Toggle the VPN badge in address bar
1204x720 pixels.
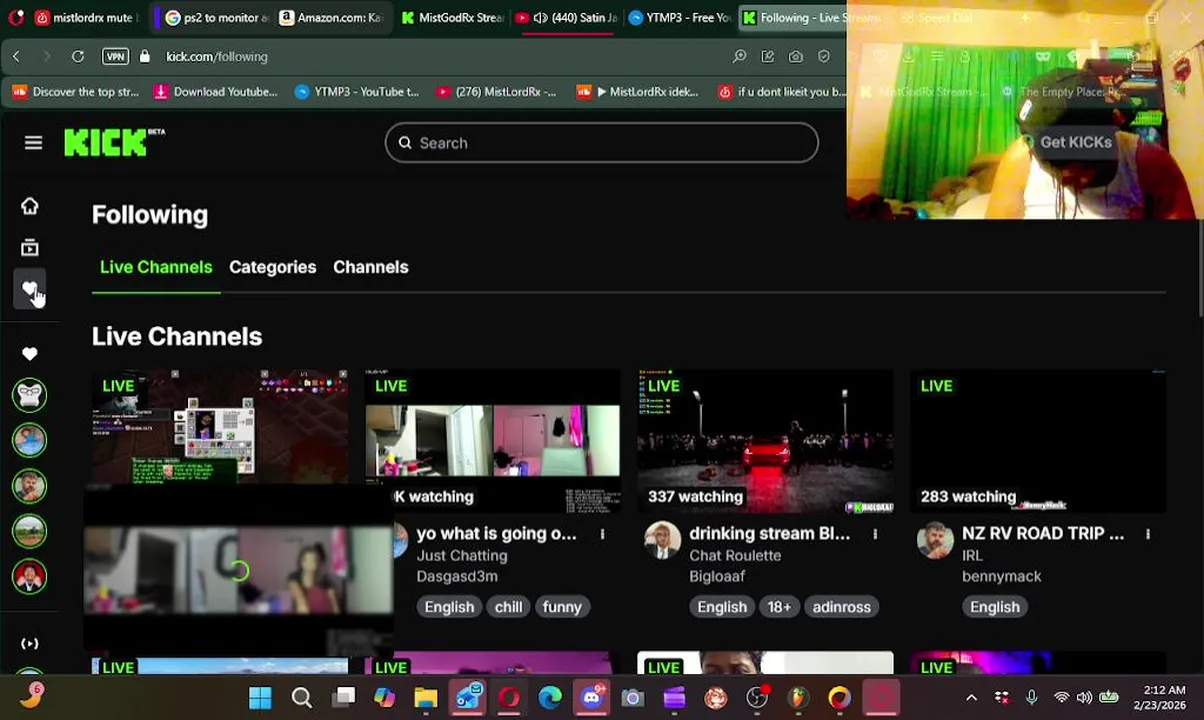point(115,57)
